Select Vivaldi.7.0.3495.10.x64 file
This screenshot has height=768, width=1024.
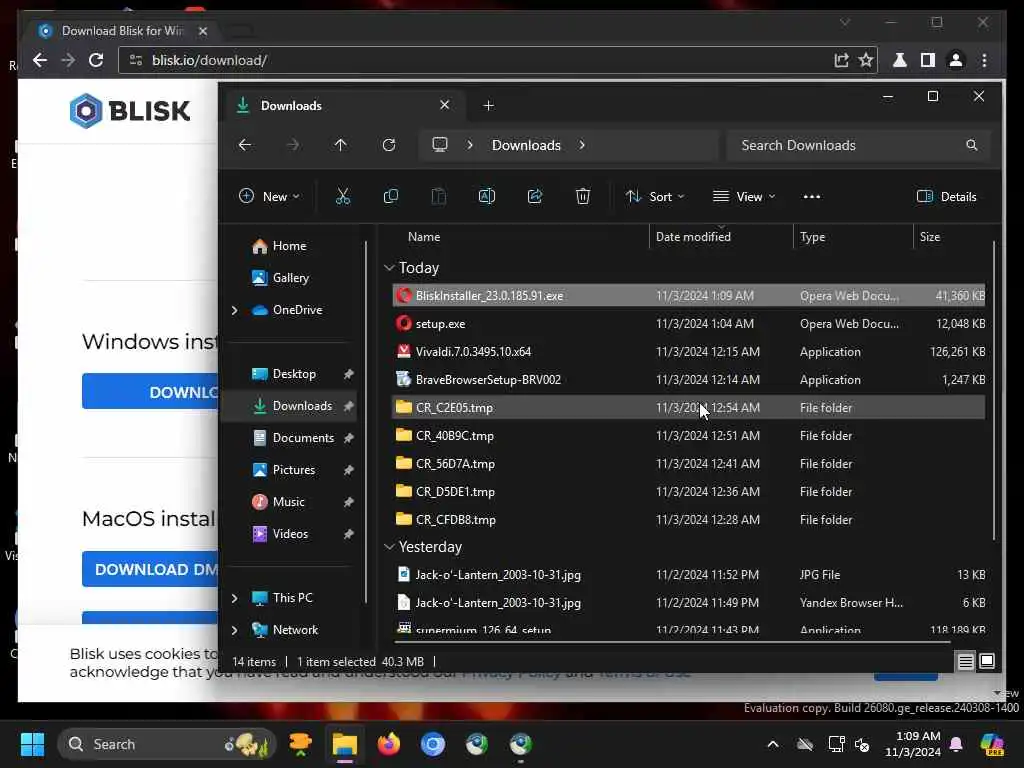coord(688,352)
